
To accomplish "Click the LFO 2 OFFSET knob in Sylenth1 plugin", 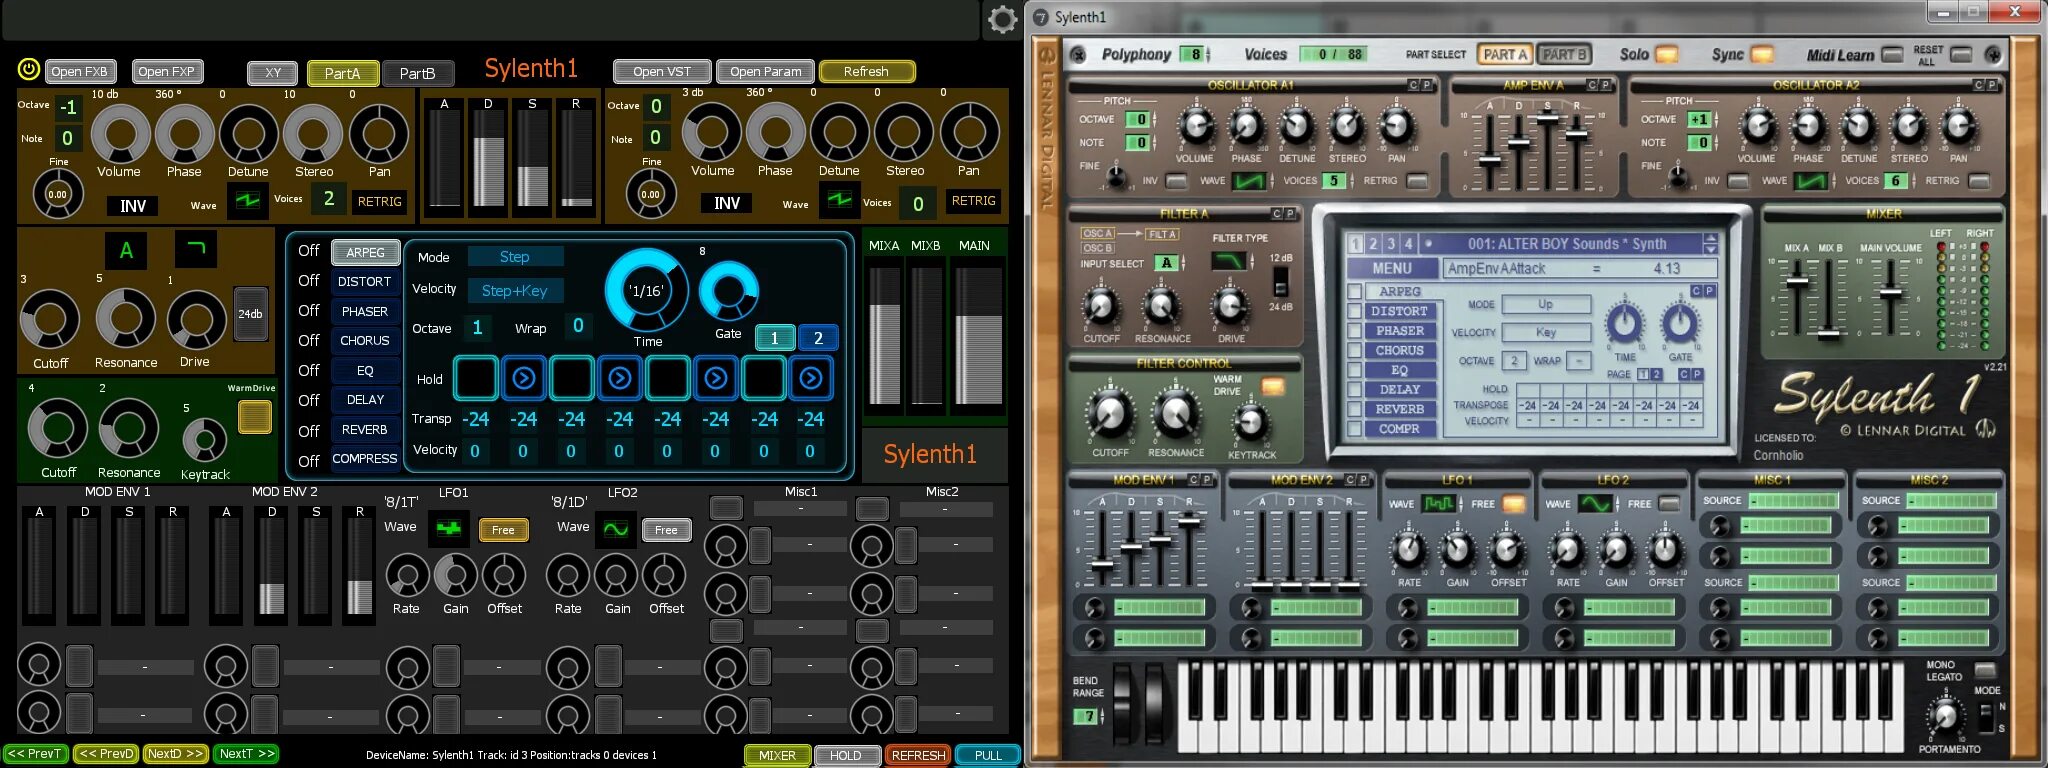I will [x=1665, y=549].
